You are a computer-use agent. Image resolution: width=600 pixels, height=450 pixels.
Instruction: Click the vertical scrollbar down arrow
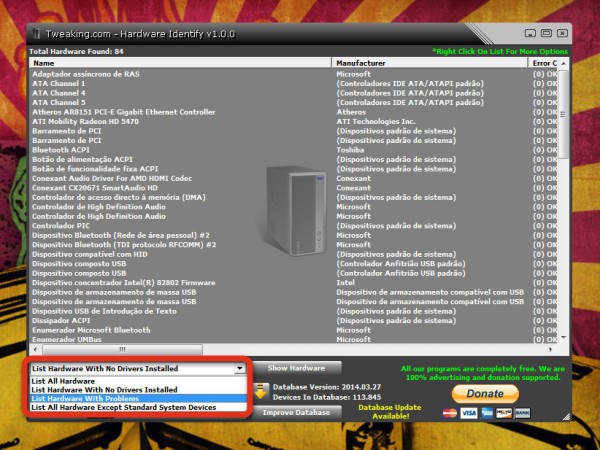click(x=563, y=338)
